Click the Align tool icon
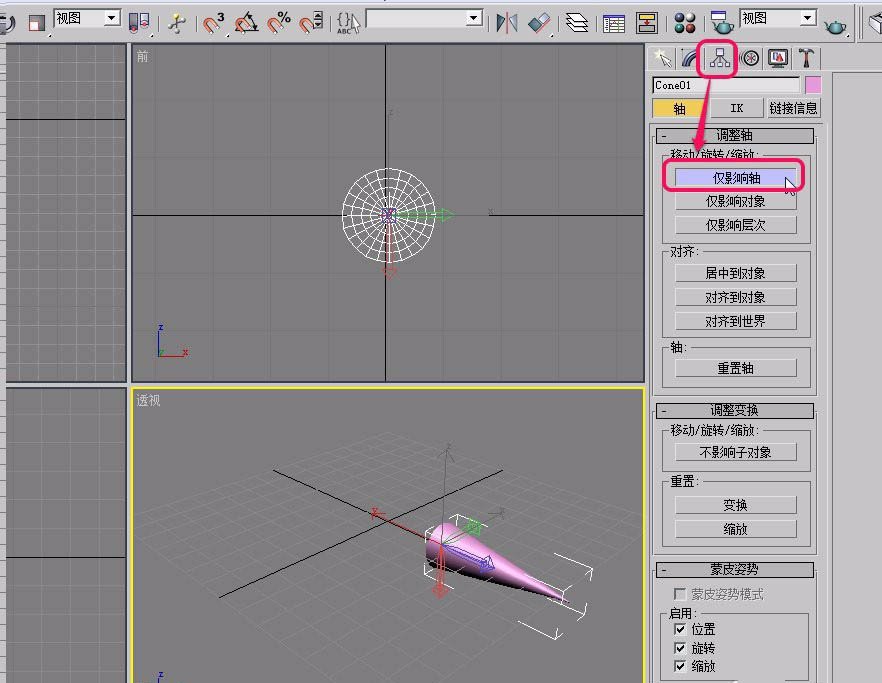Image resolution: width=882 pixels, height=683 pixels. pyautogui.click(x=539, y=23)
